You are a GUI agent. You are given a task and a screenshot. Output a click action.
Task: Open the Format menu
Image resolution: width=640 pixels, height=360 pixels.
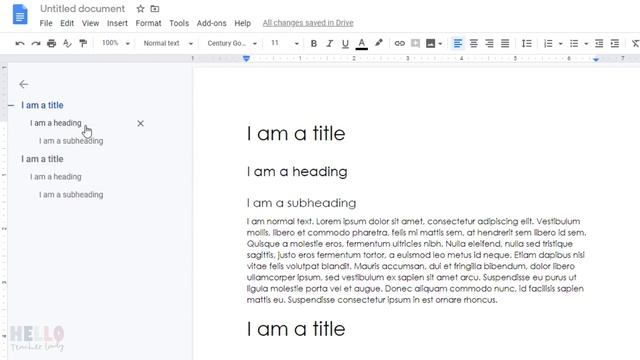coord(148,23)
